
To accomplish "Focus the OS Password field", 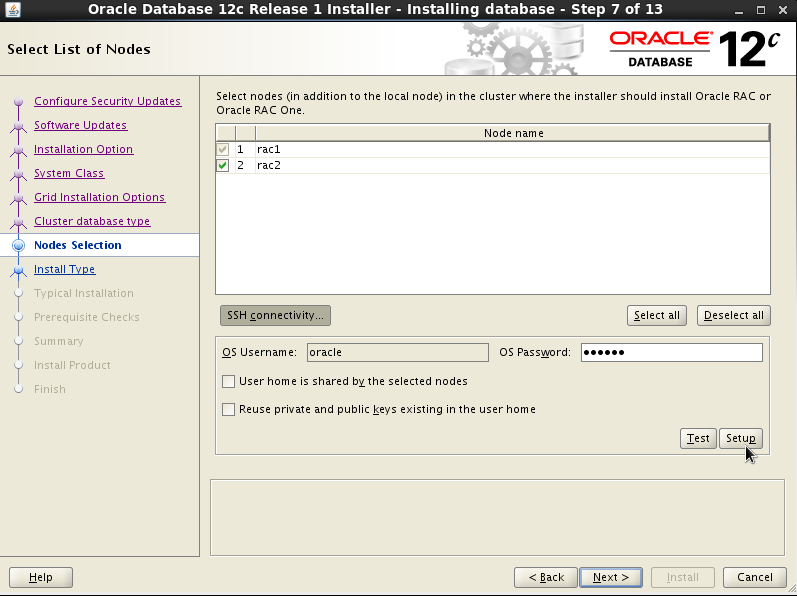I will point(671,352).
